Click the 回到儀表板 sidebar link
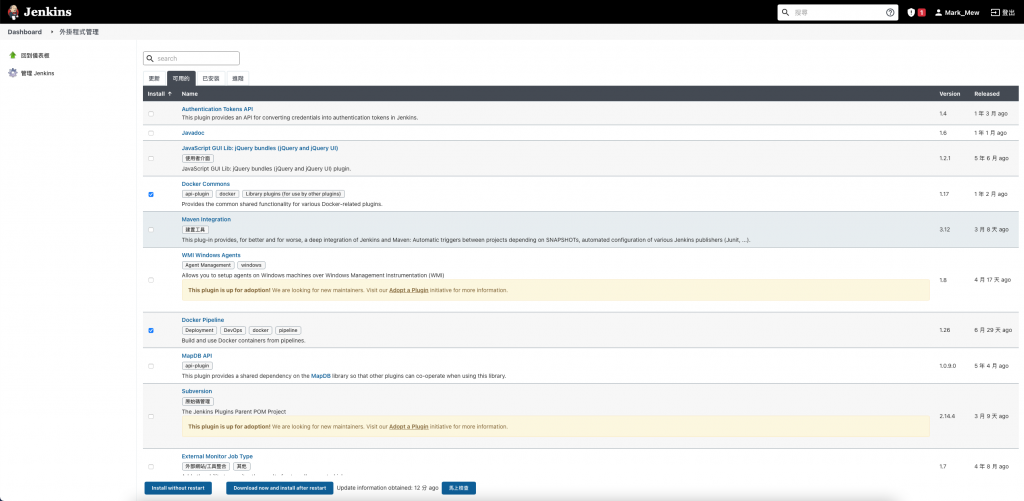The height and width of the screenshot is (501, 1024). (35, 56)
